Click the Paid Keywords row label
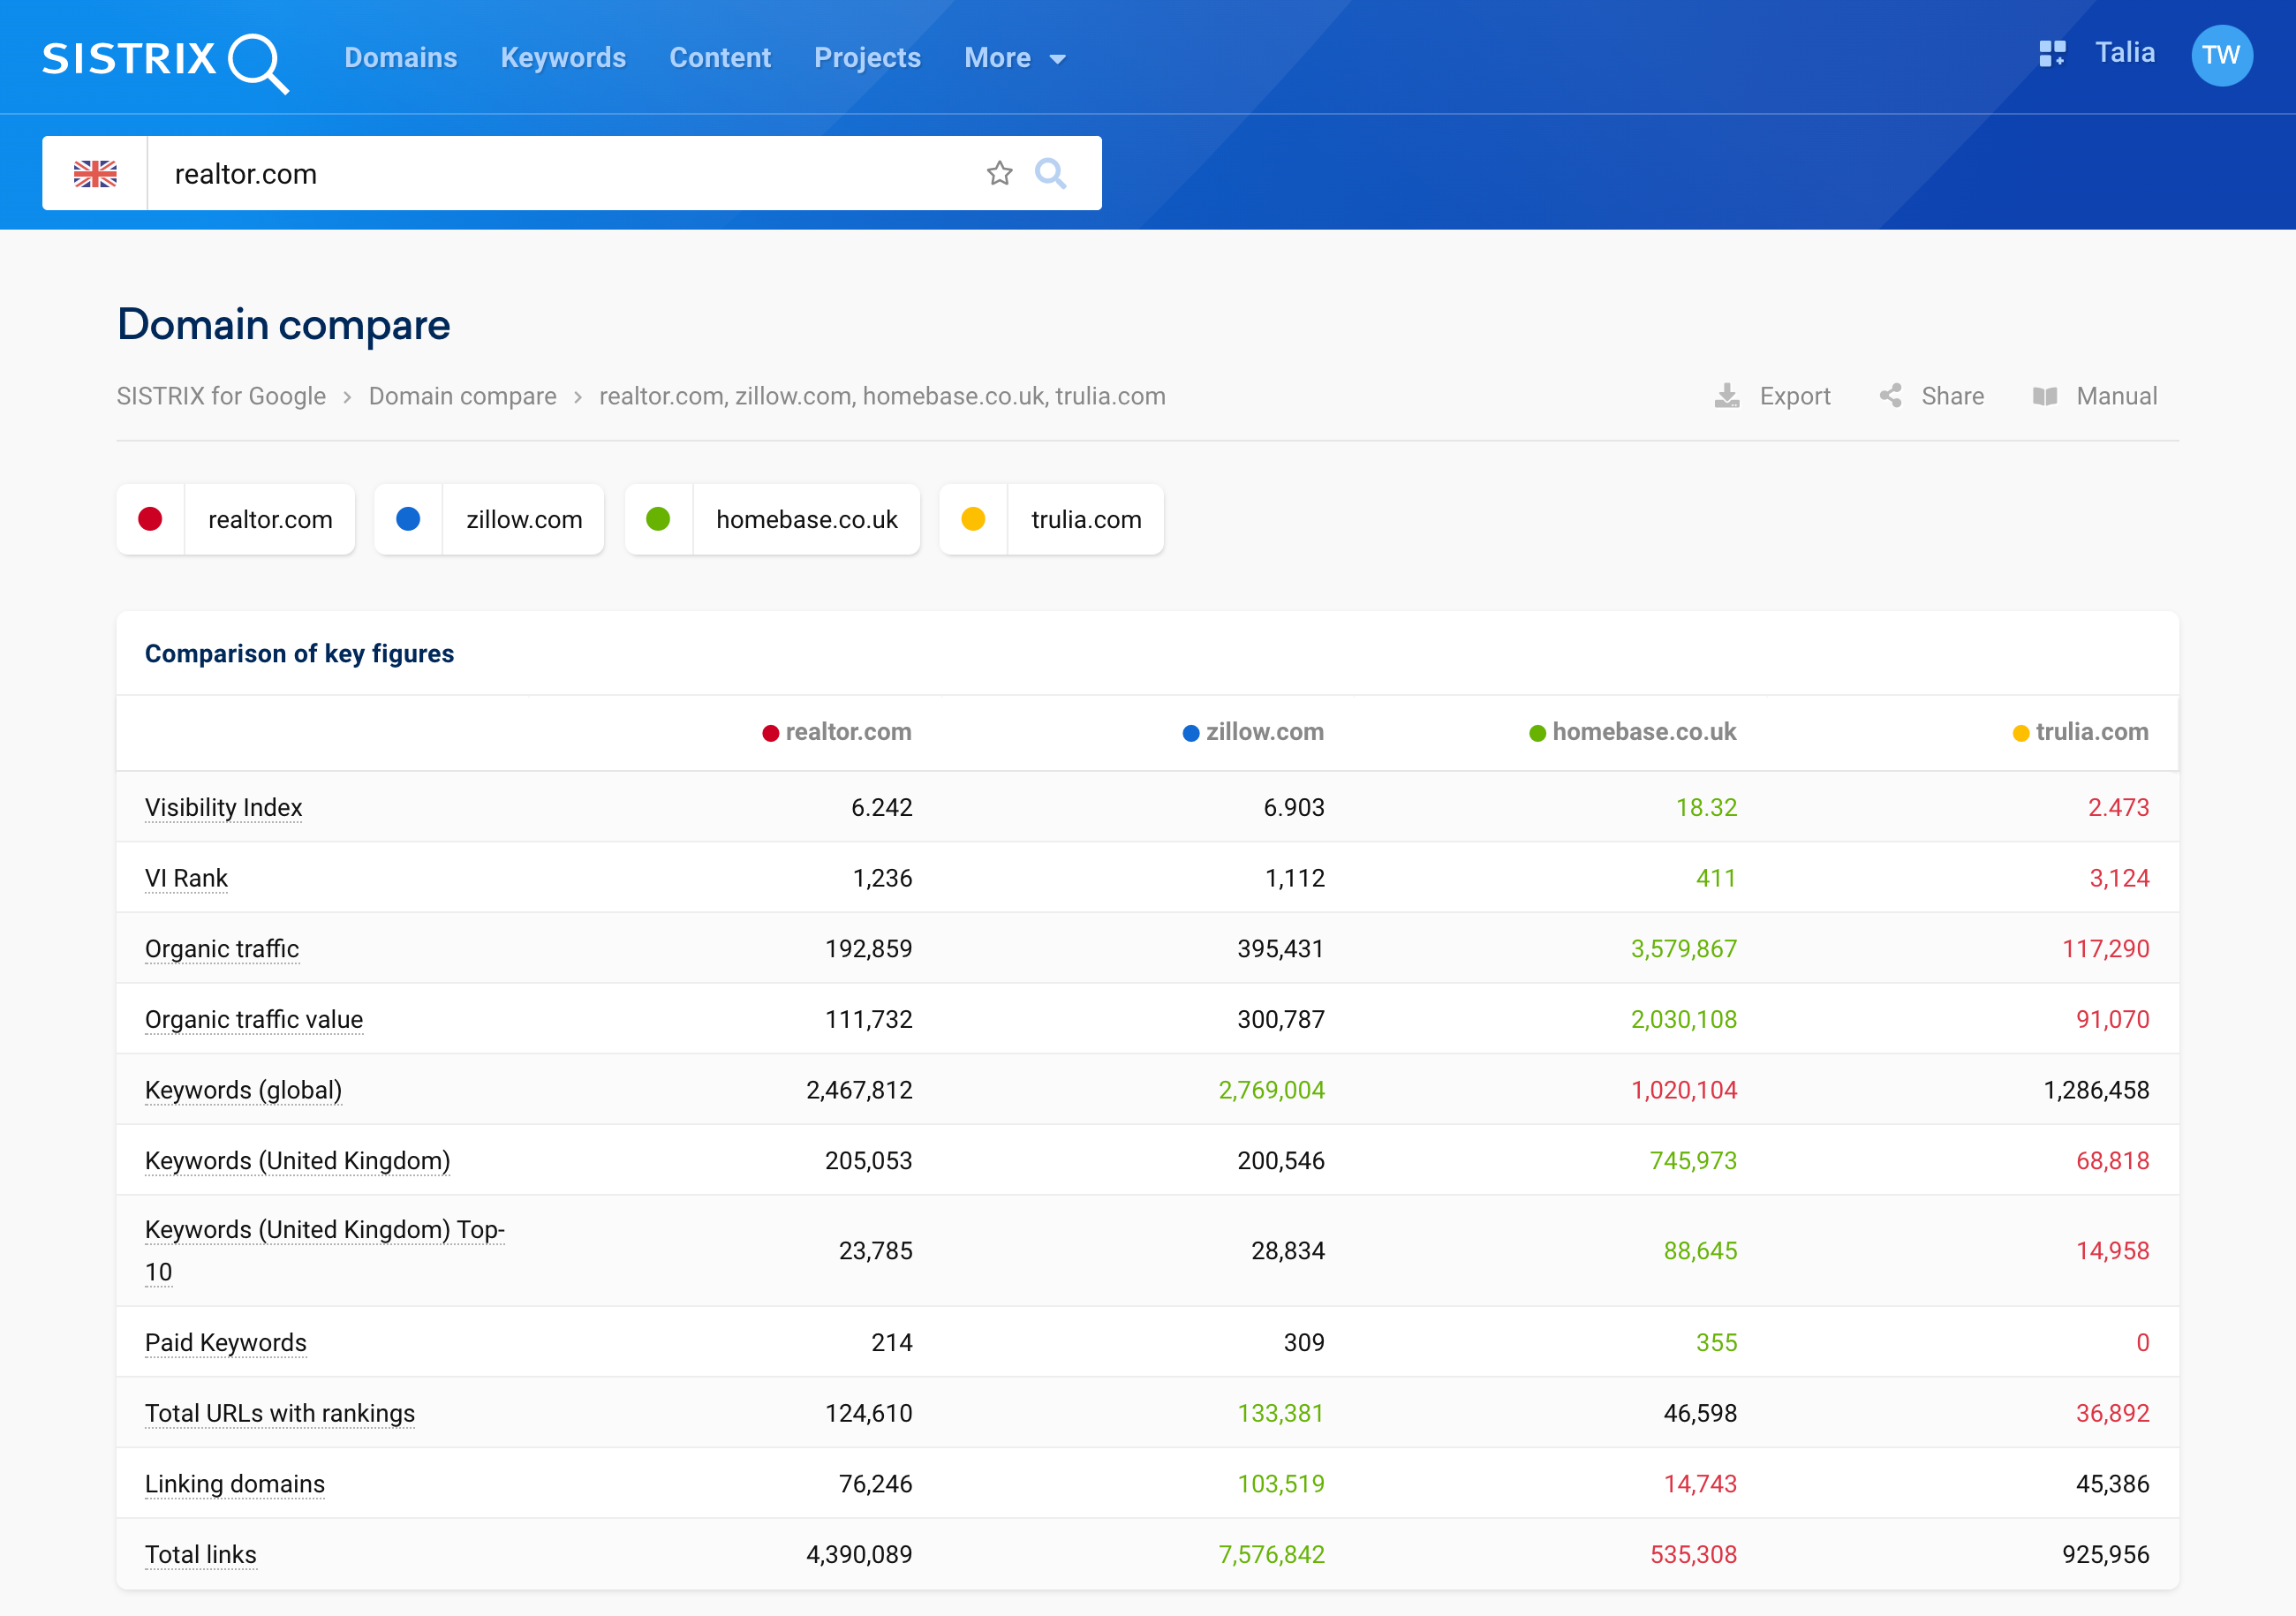The image size is (2296, 1616). click(x=226, y=1342)
